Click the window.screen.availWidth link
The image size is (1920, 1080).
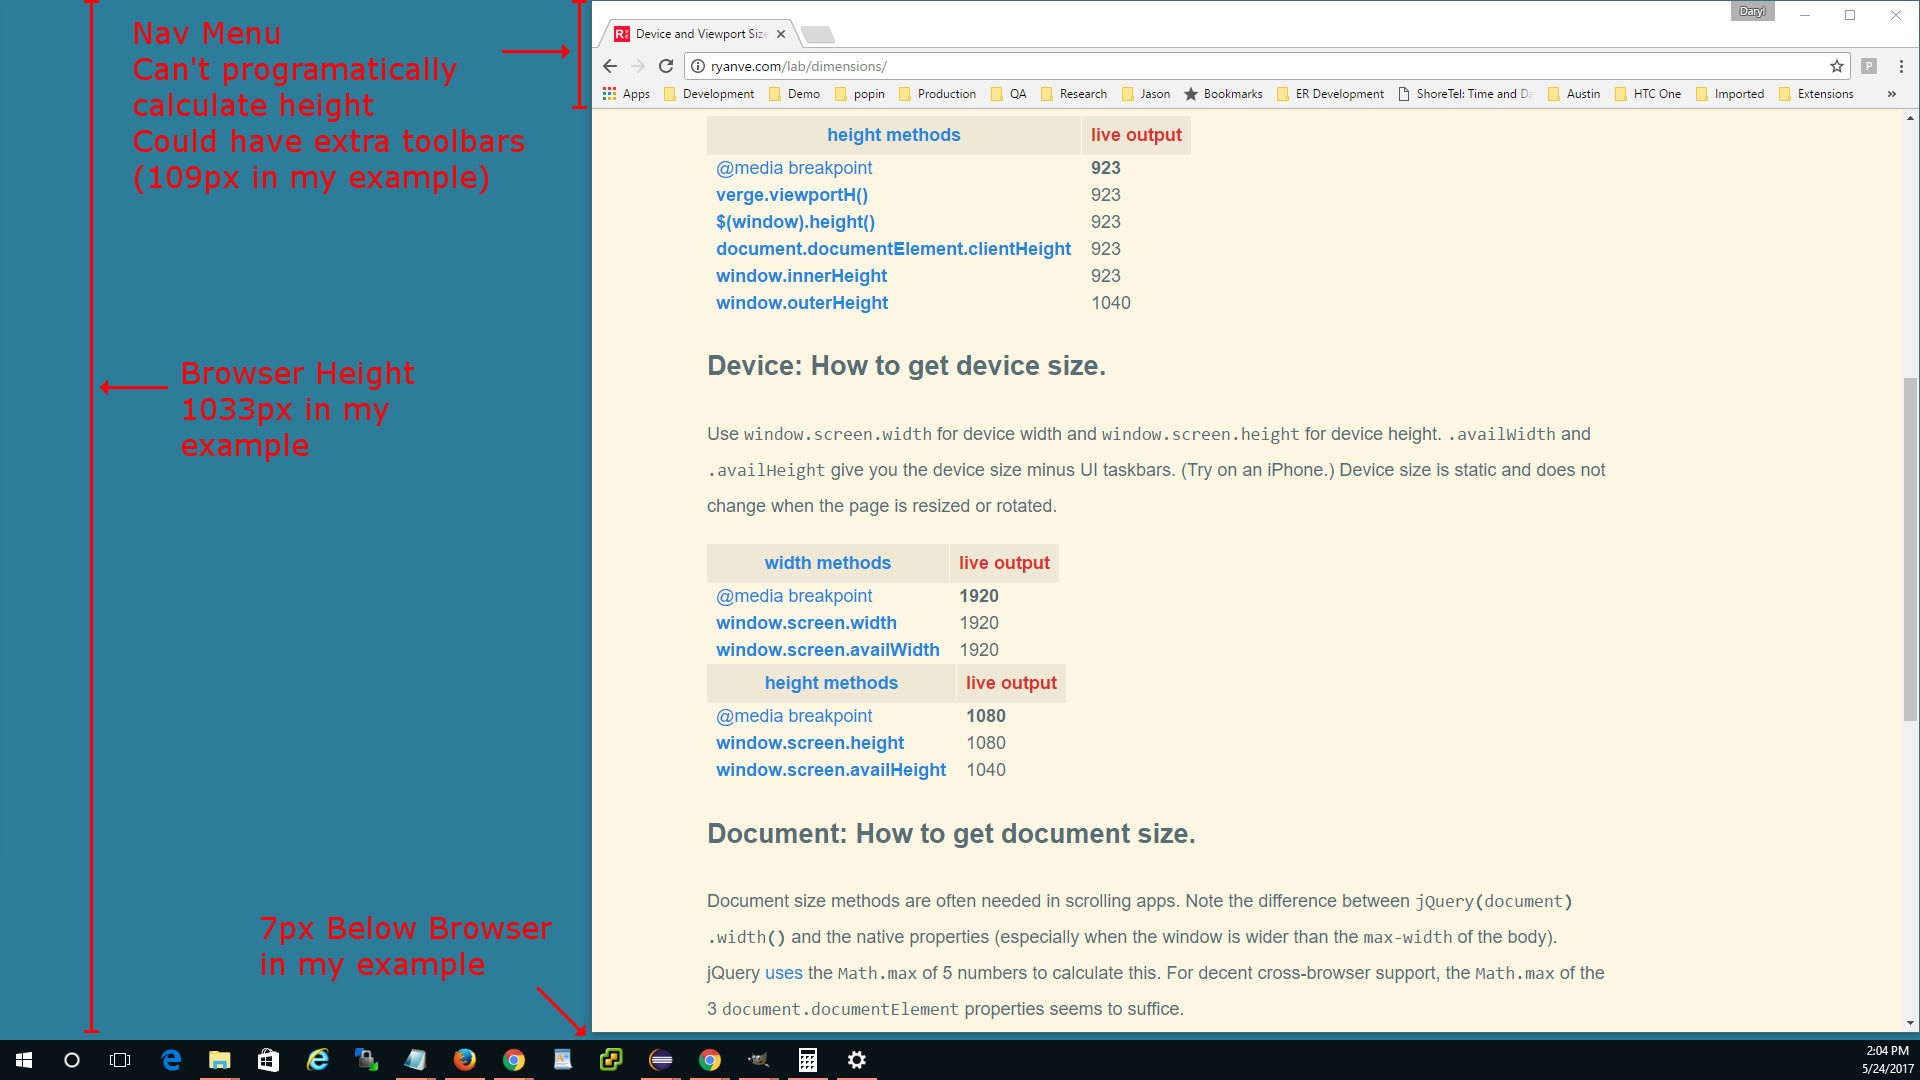[x=827, y=650]
